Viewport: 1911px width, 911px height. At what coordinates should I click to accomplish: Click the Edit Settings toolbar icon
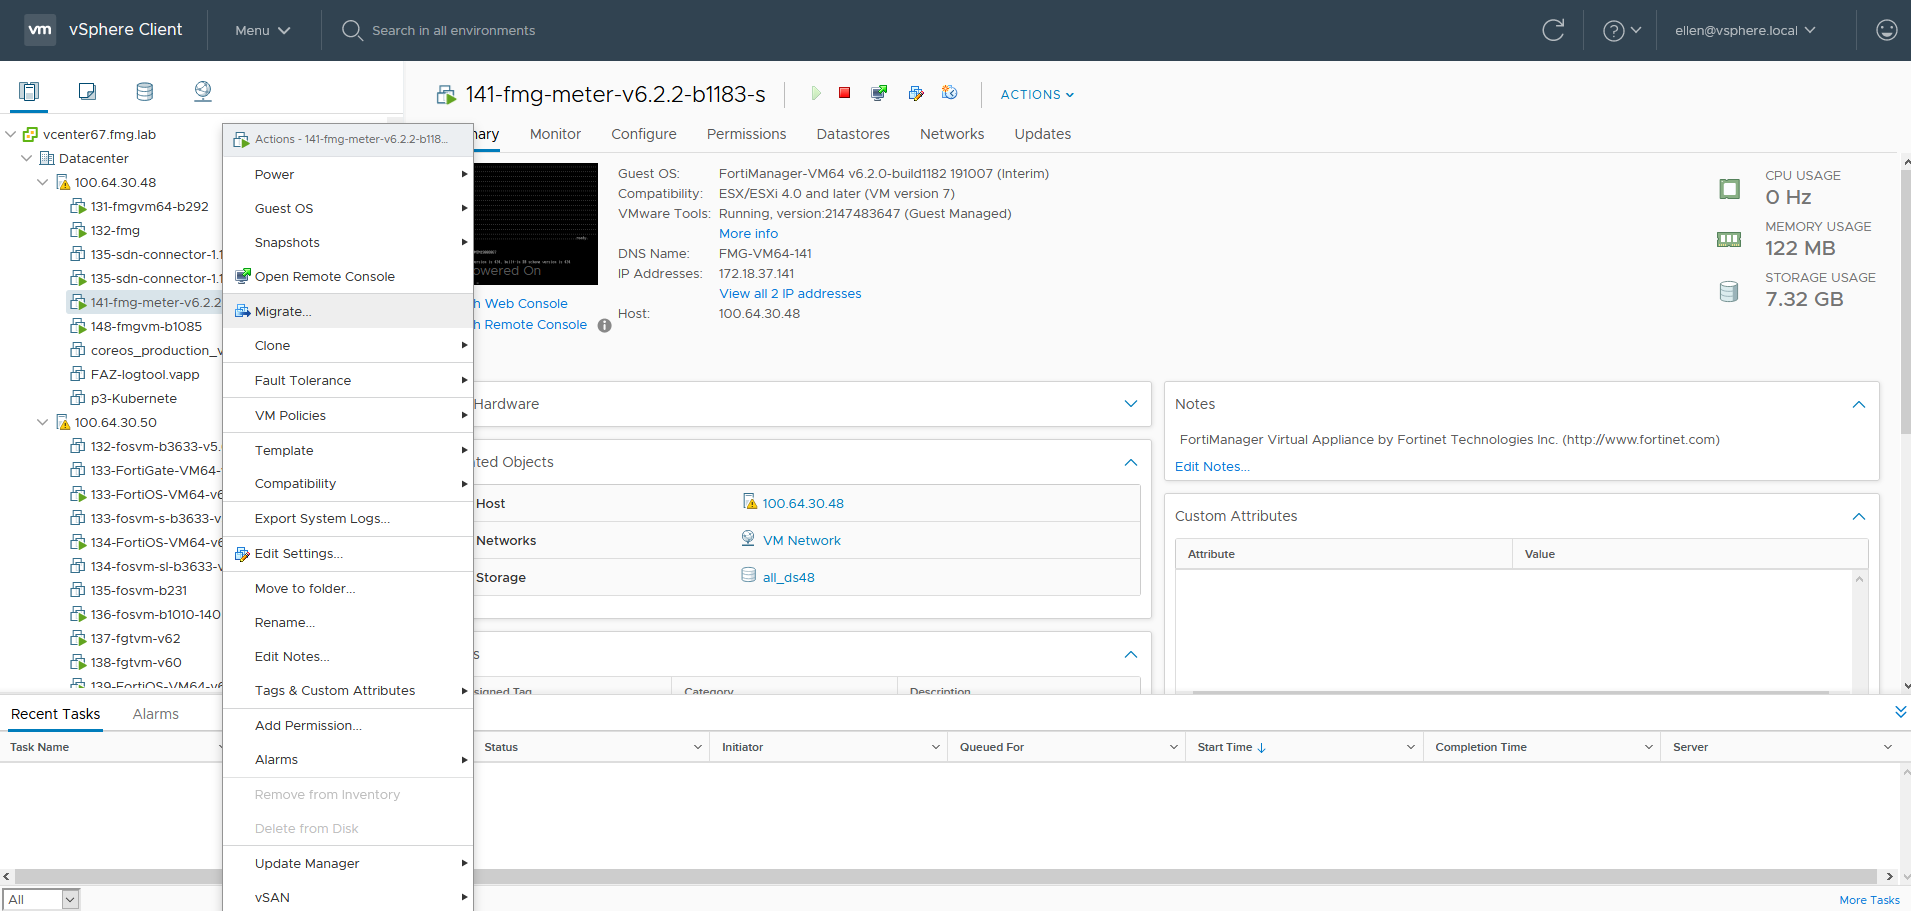915,93
